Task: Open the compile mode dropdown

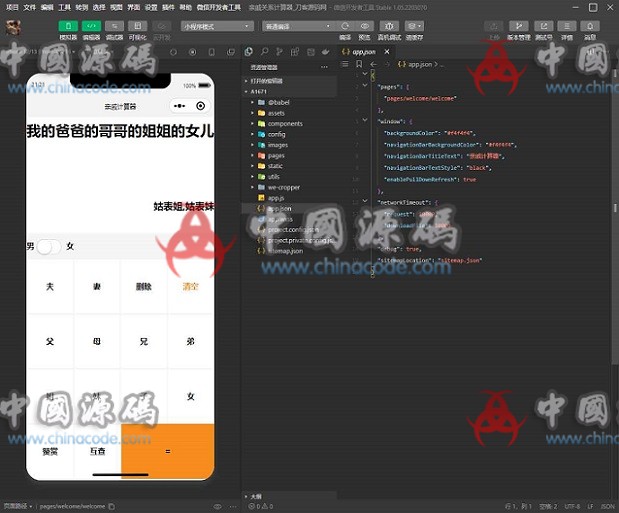Action: [x=297, y=26]
